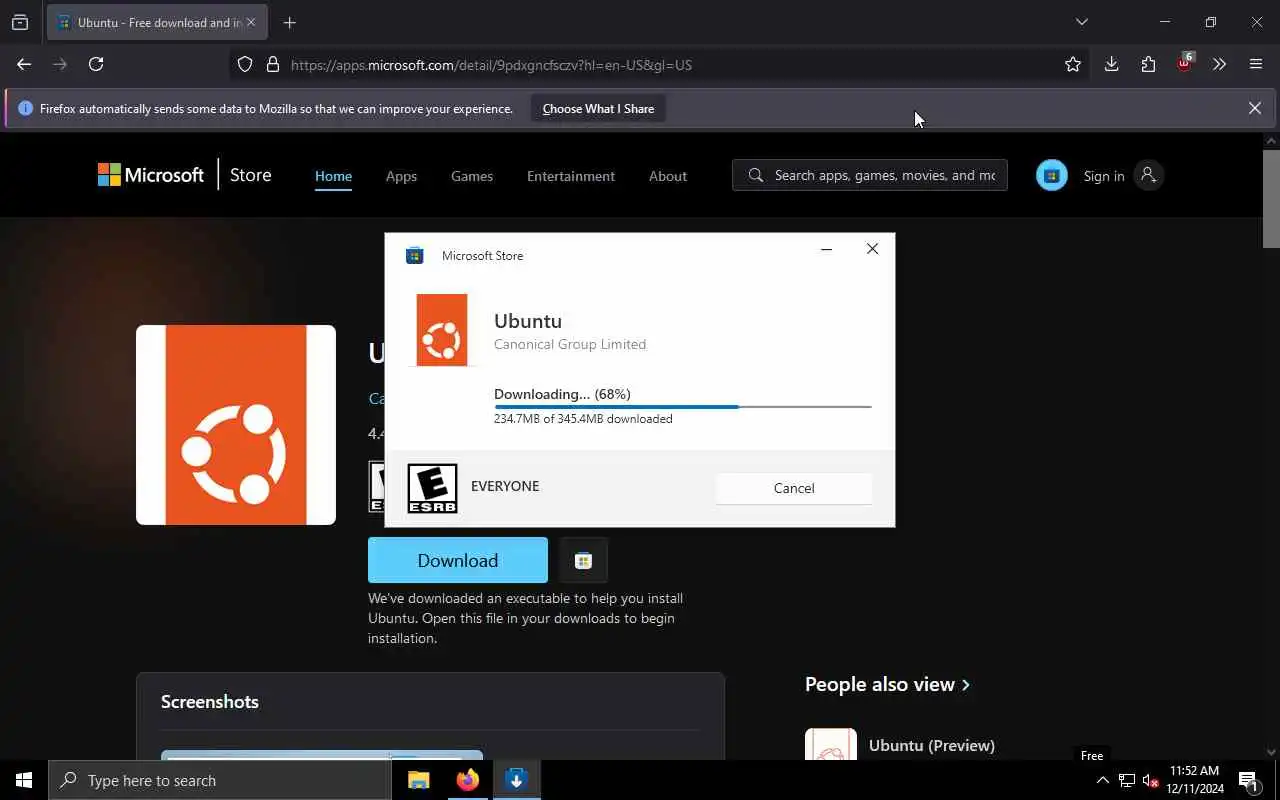Click the network tray icon
The width and height of the screenshot is (1280, 800).
pos(1127,781)
